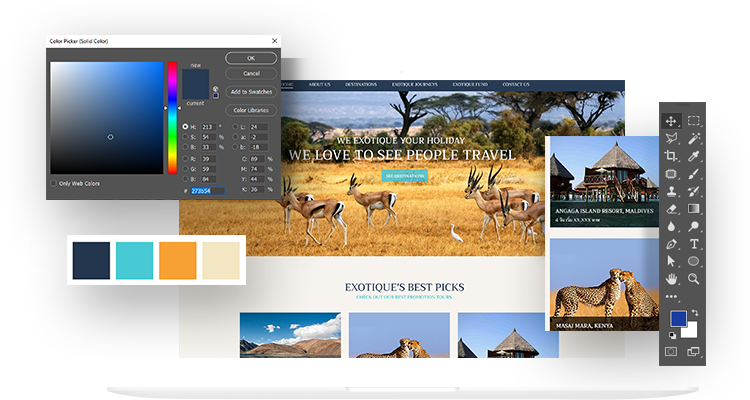Select the S saturation radio button
The height and width of the screenshot is (400, 750).
pos(185,137)
